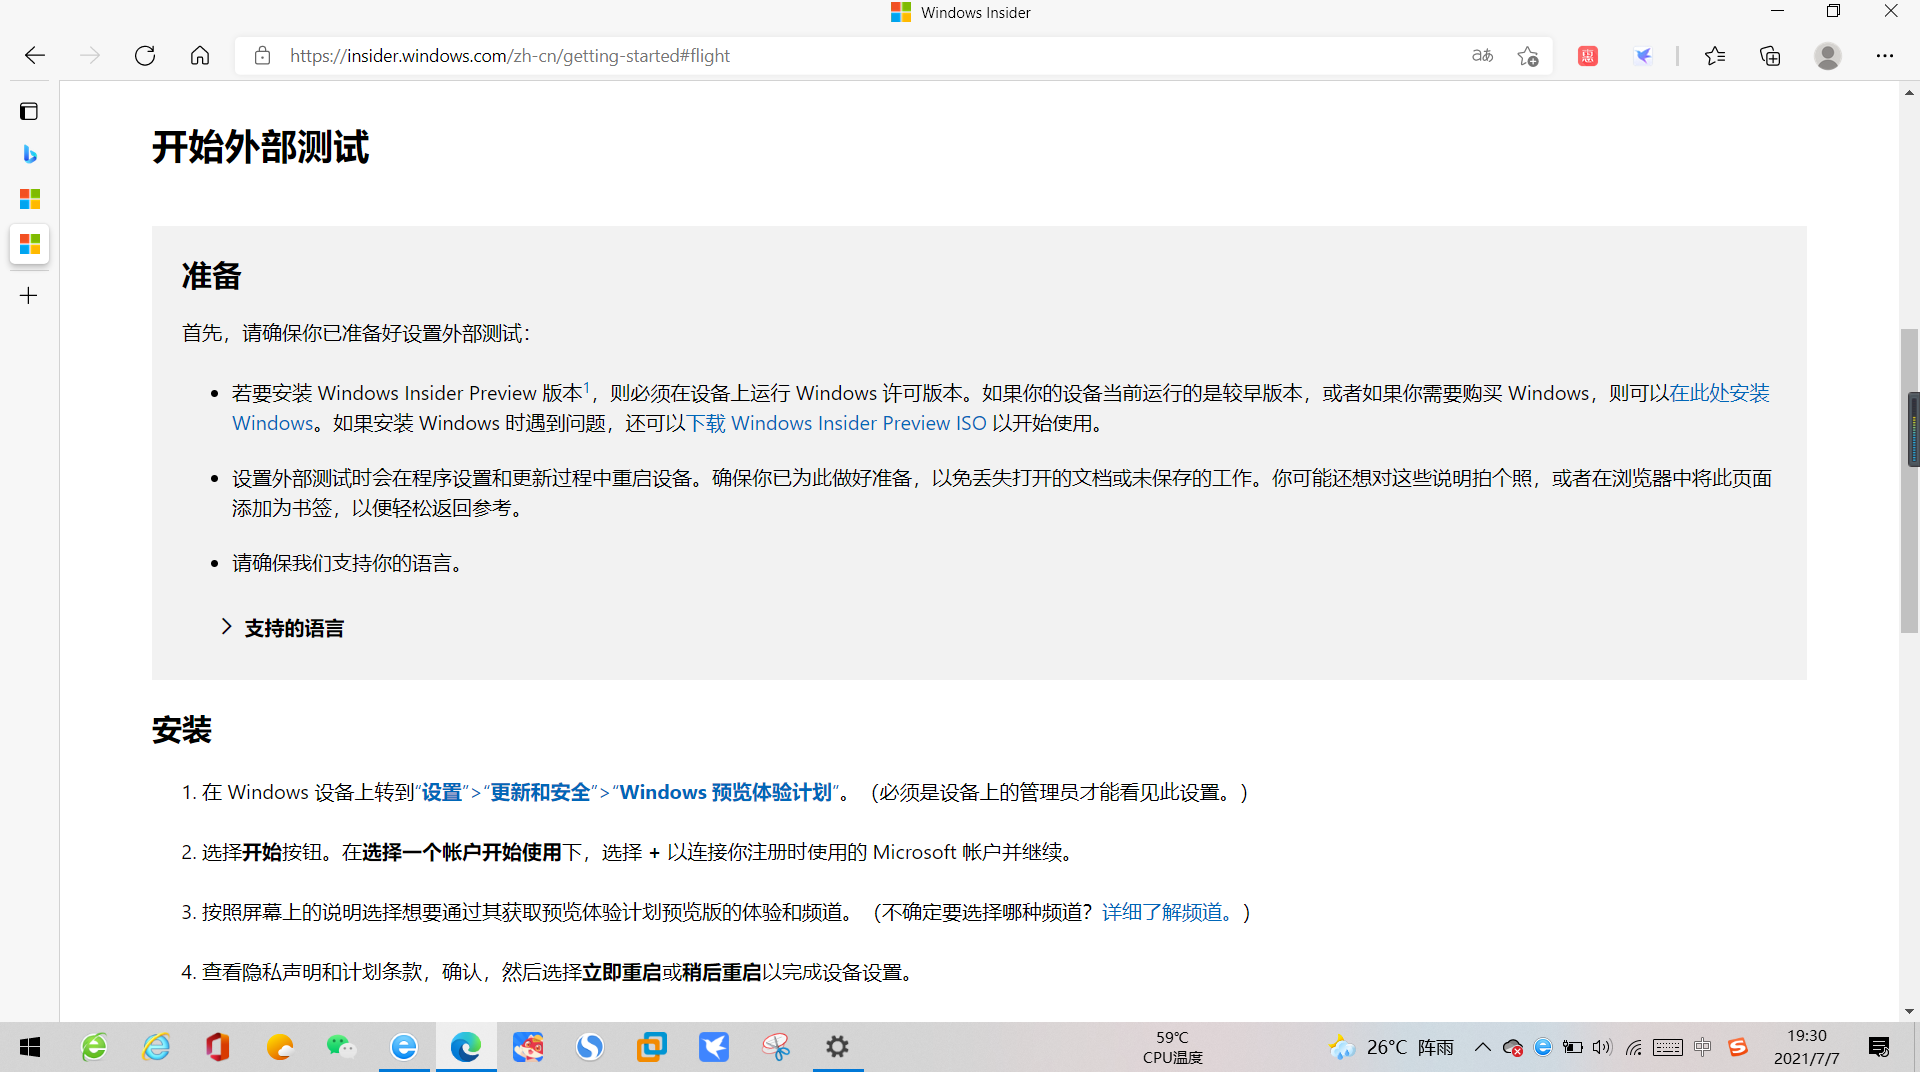Follow the '在此处安装 Windows' link
Screen dimensions: 1920x1072
1719,393
